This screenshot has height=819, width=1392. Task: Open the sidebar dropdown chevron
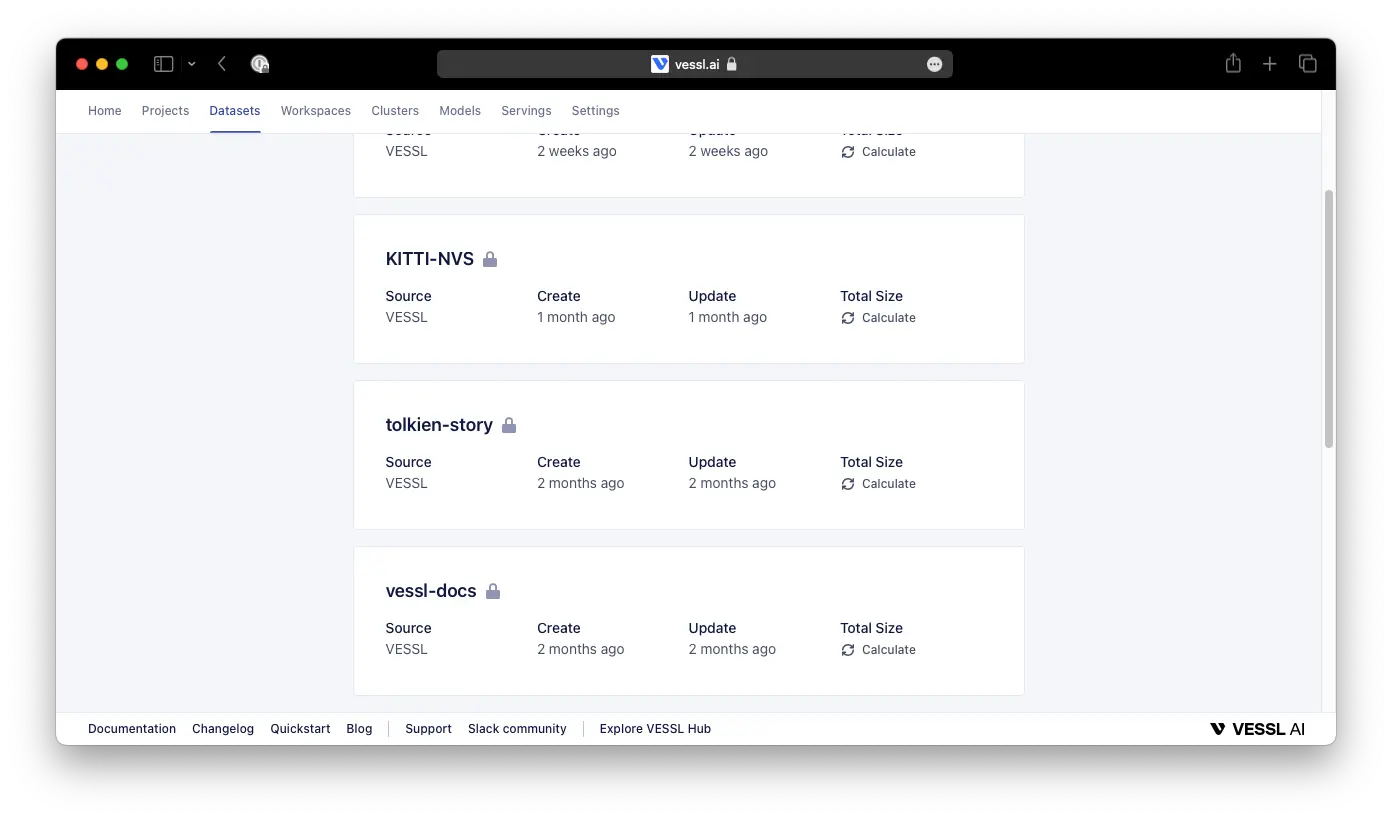pos(191,64)
